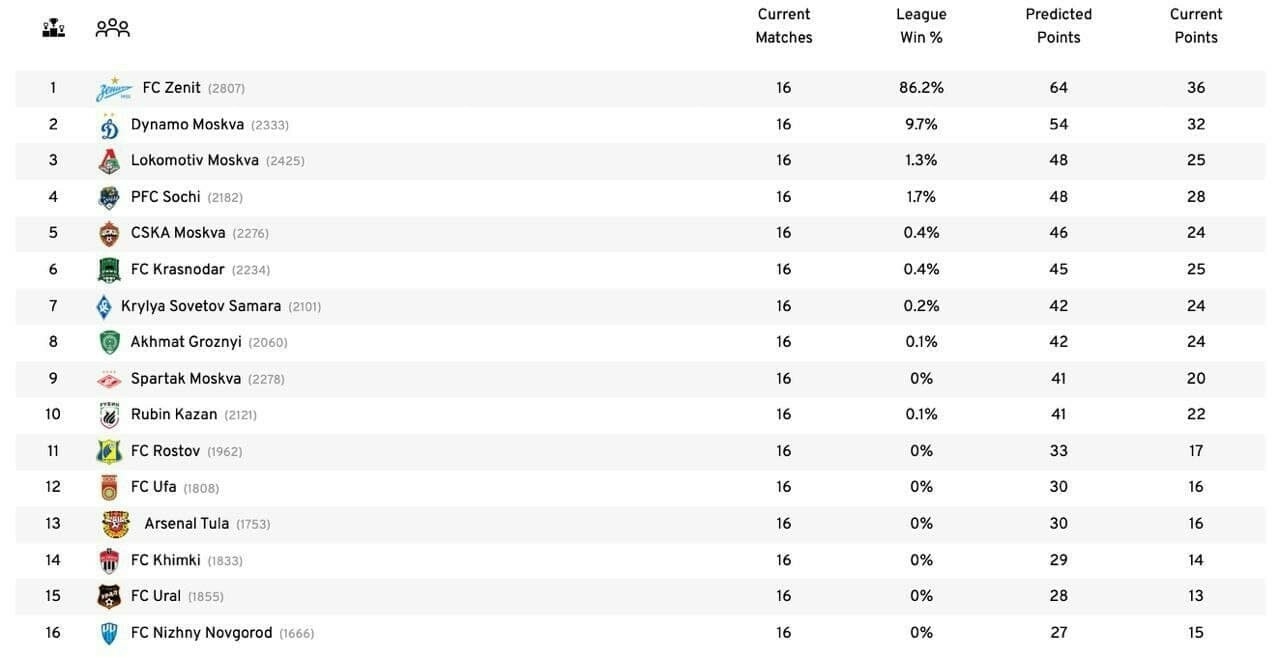Open FC Nizhny Novgorod team page
1280x658 pixels.
tap(201, 633)
